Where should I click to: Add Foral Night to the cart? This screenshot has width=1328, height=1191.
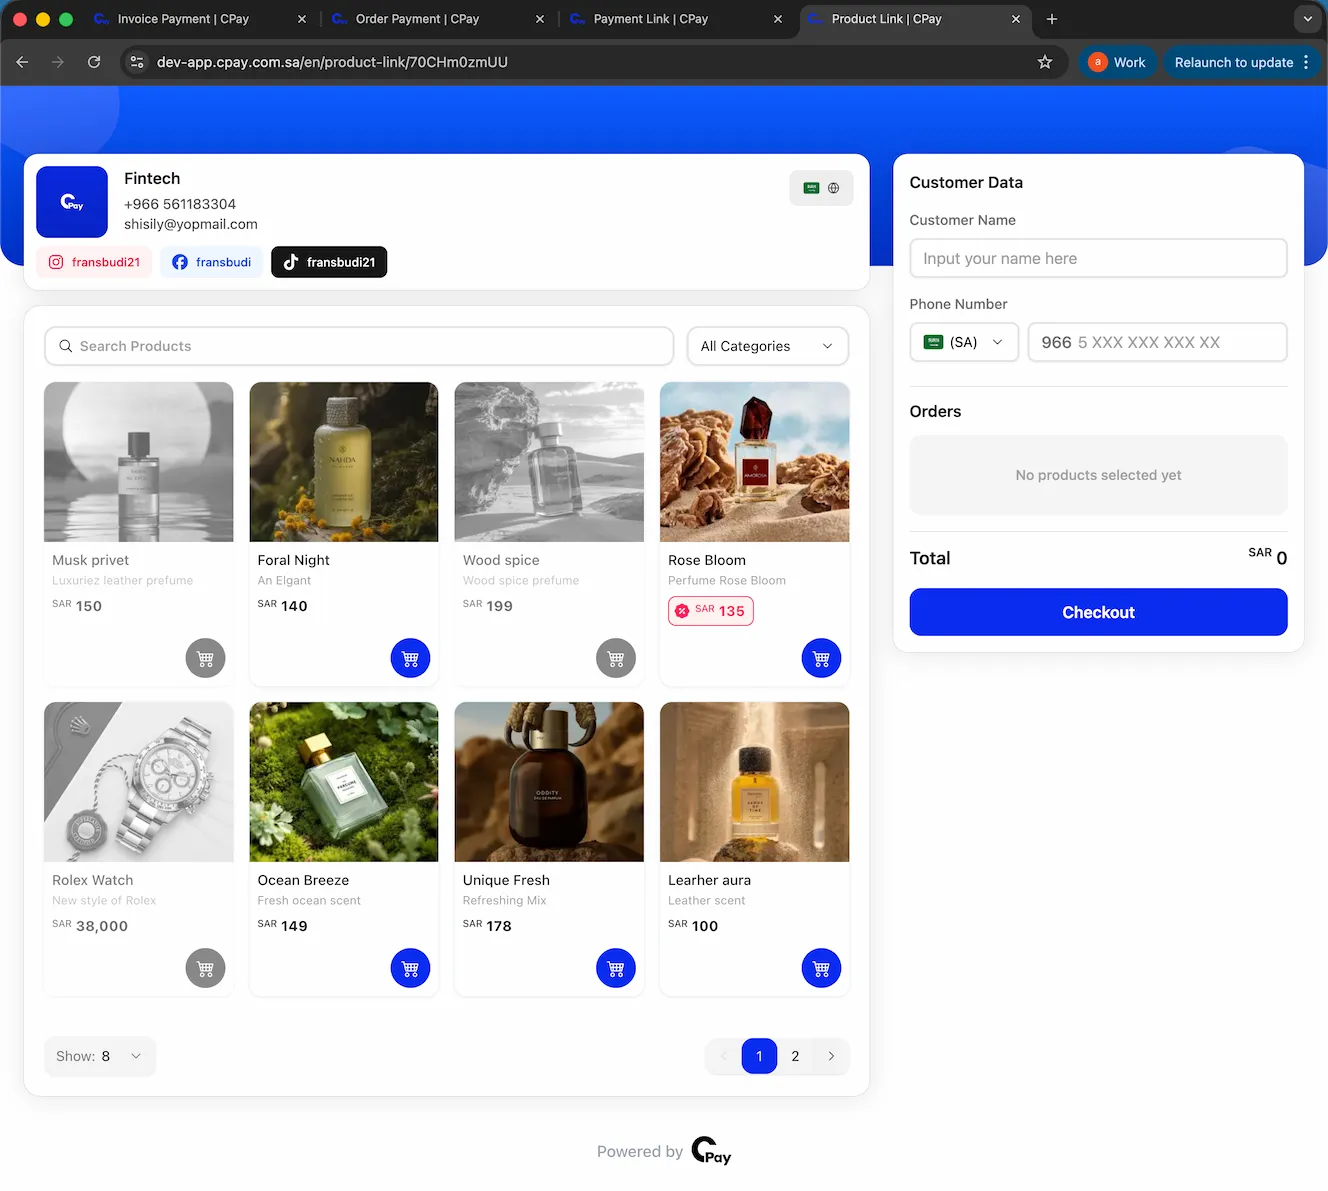click(410, 658)
